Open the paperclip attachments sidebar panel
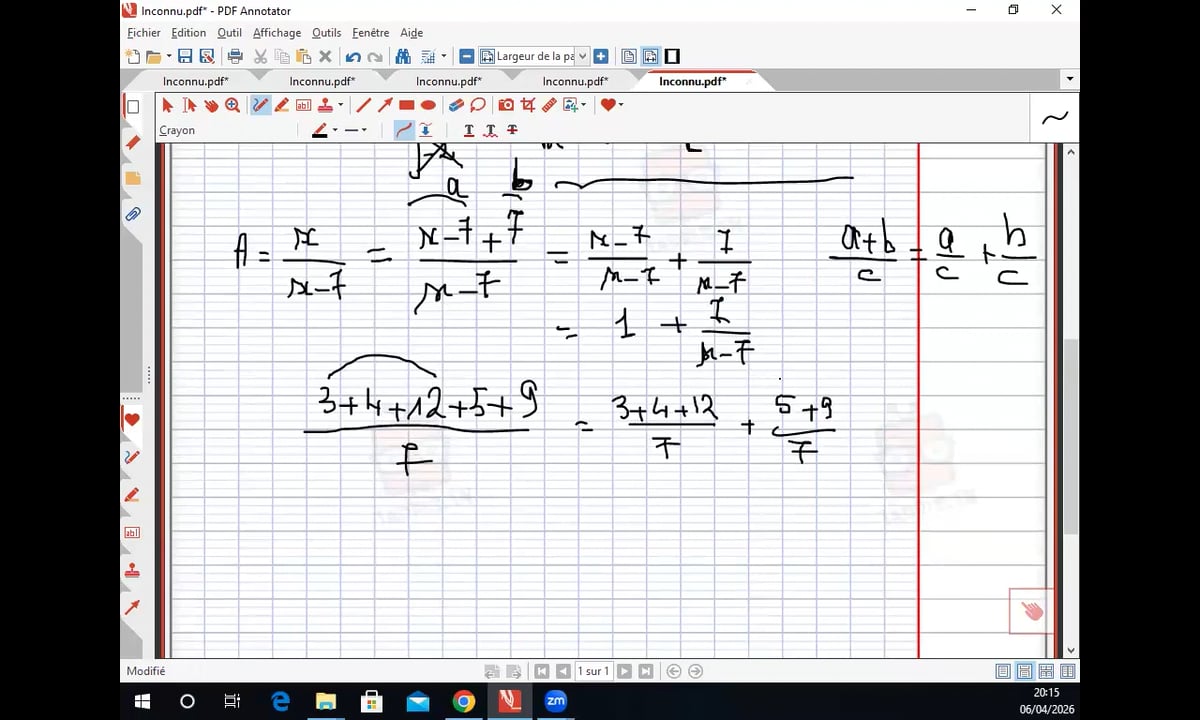The height and width of the screenshot is (720, 1200). point(132,214)
